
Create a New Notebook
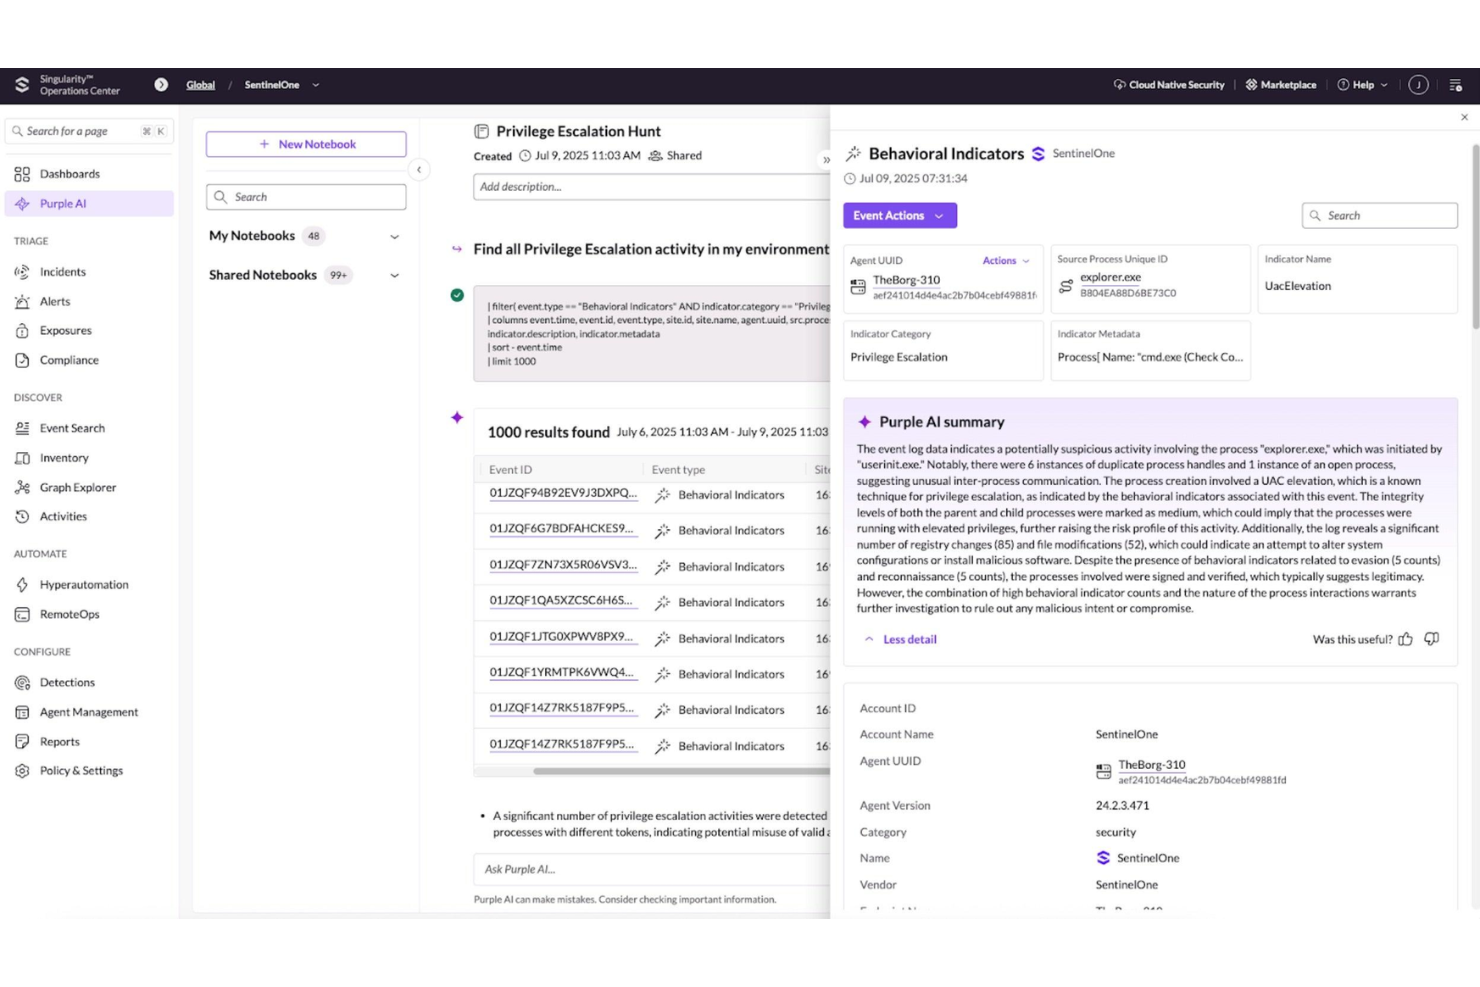(x=306, y=143)
